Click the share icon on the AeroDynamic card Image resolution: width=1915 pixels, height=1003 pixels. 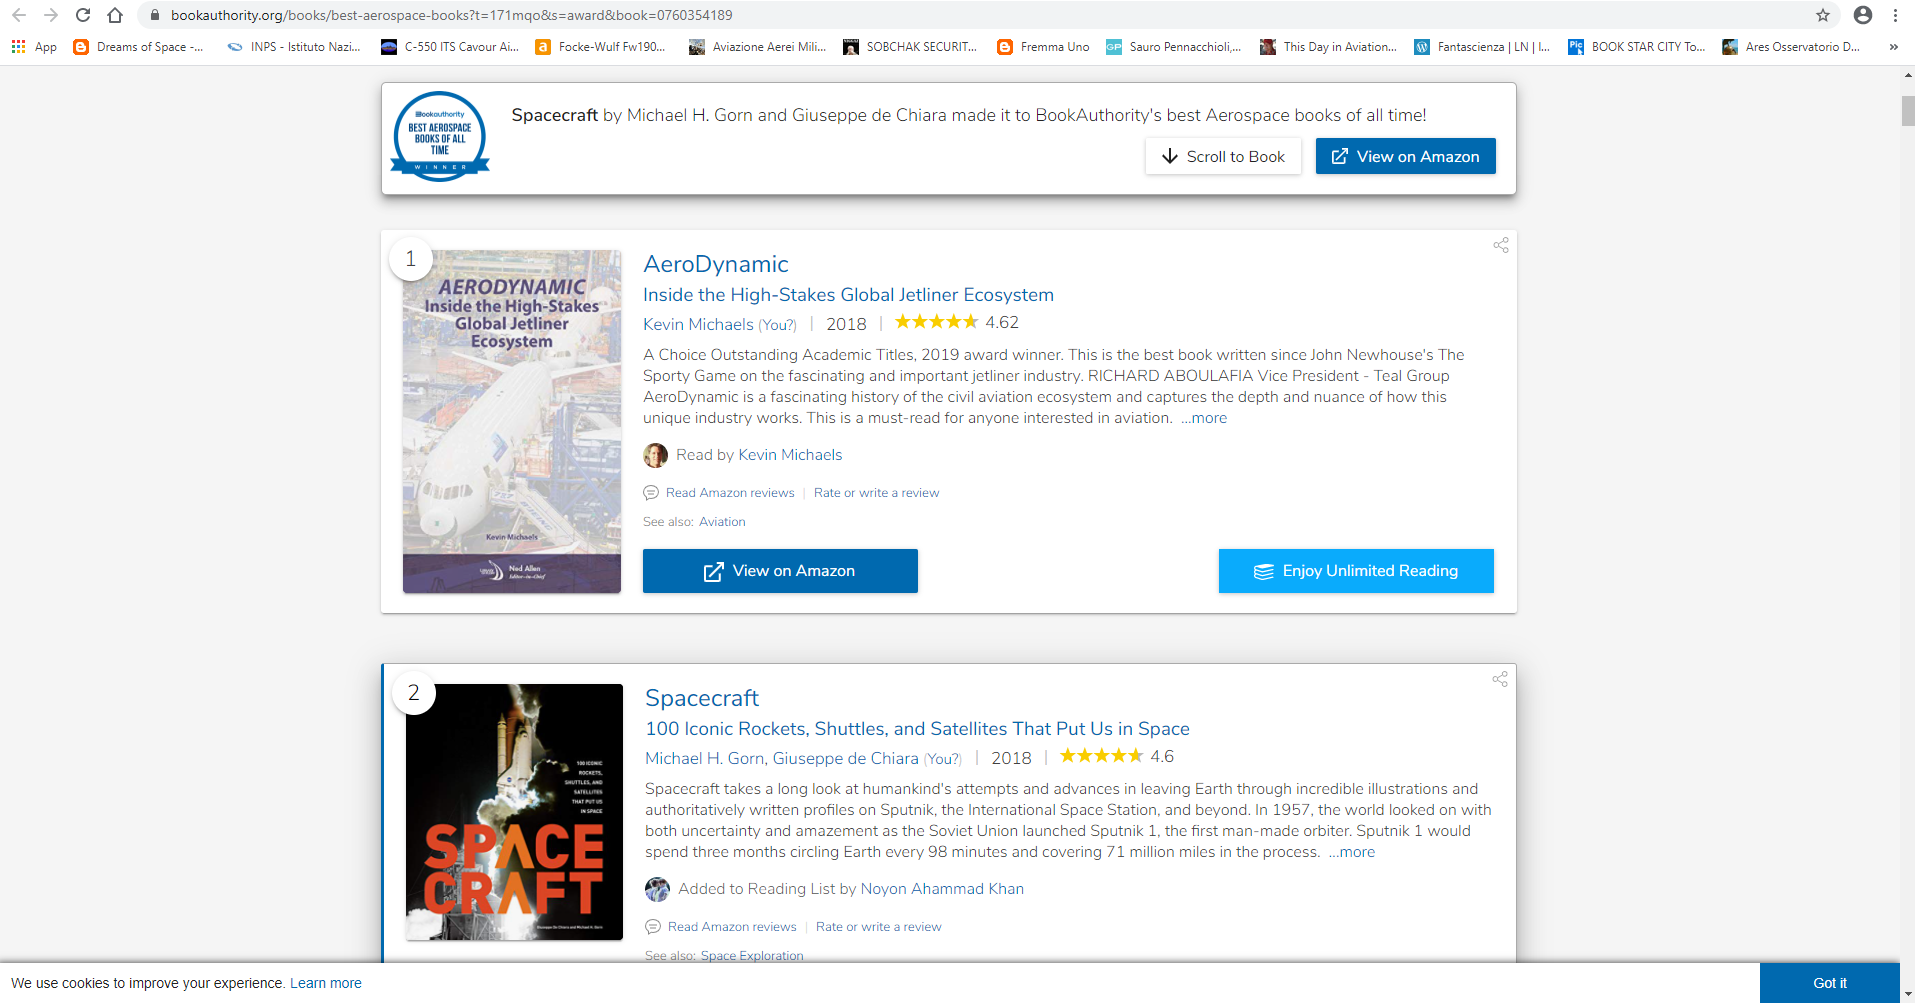coord(1500,245)
